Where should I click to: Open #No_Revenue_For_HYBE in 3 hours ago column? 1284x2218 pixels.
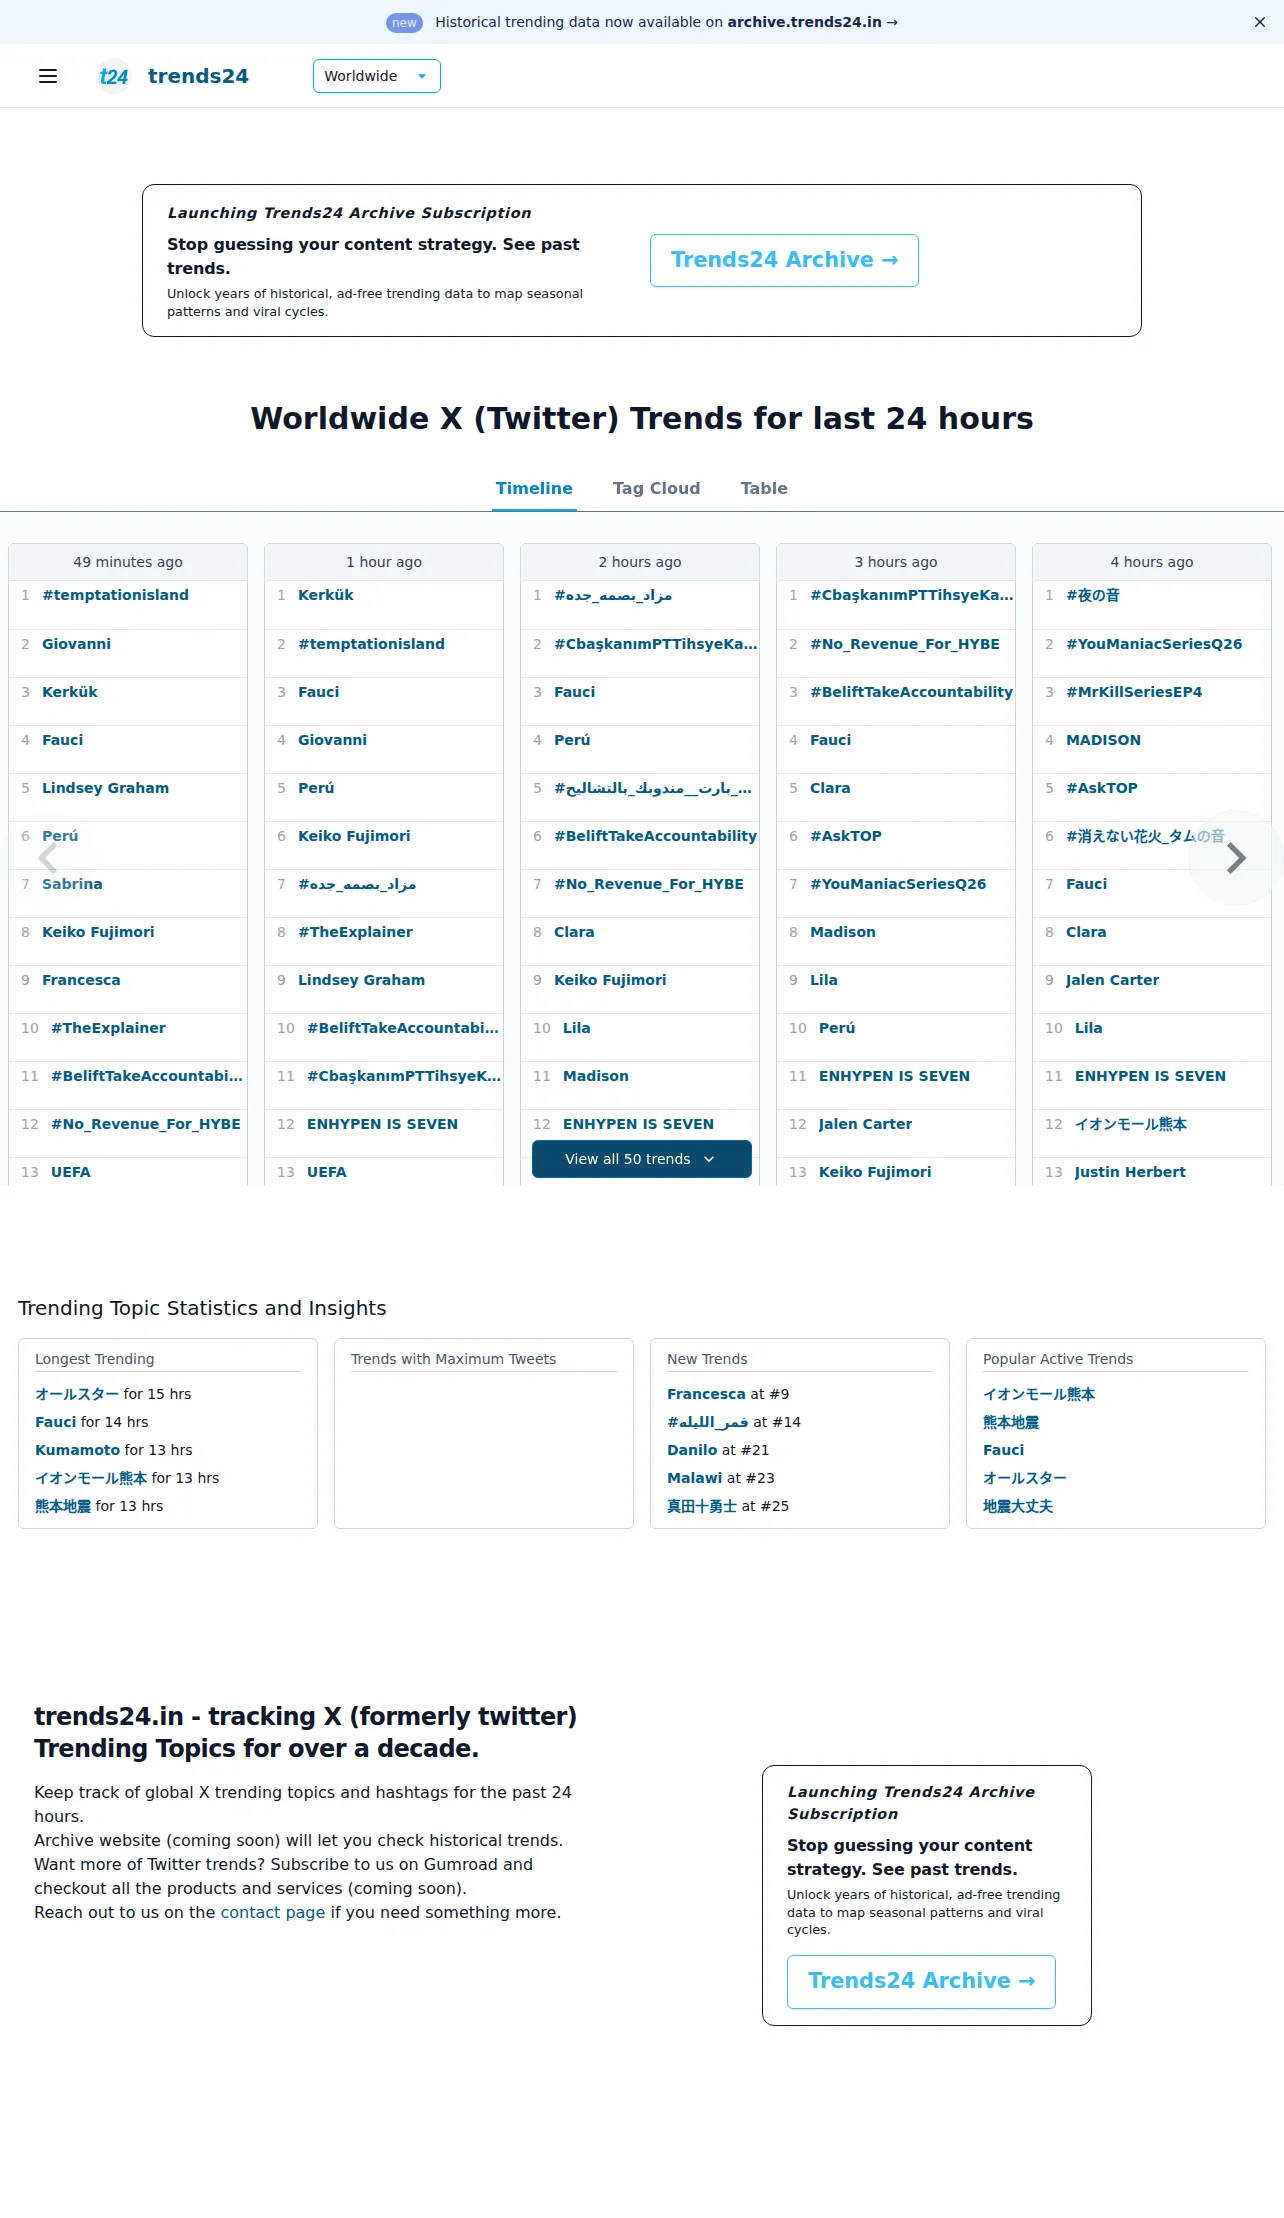(x=905, y=644)
